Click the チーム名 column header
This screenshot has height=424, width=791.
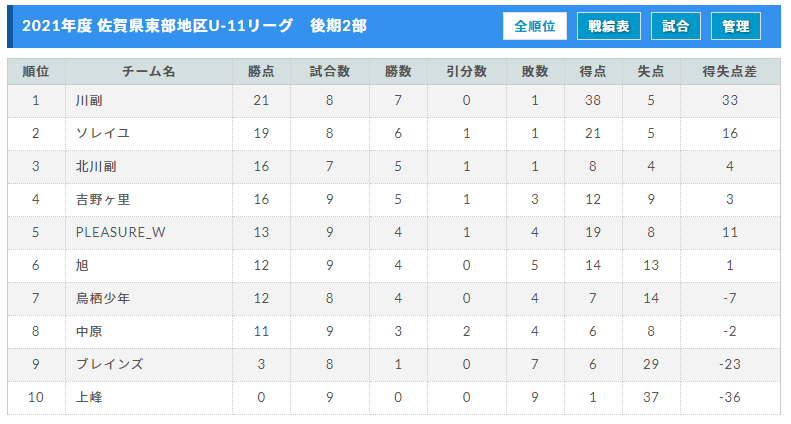149,72
